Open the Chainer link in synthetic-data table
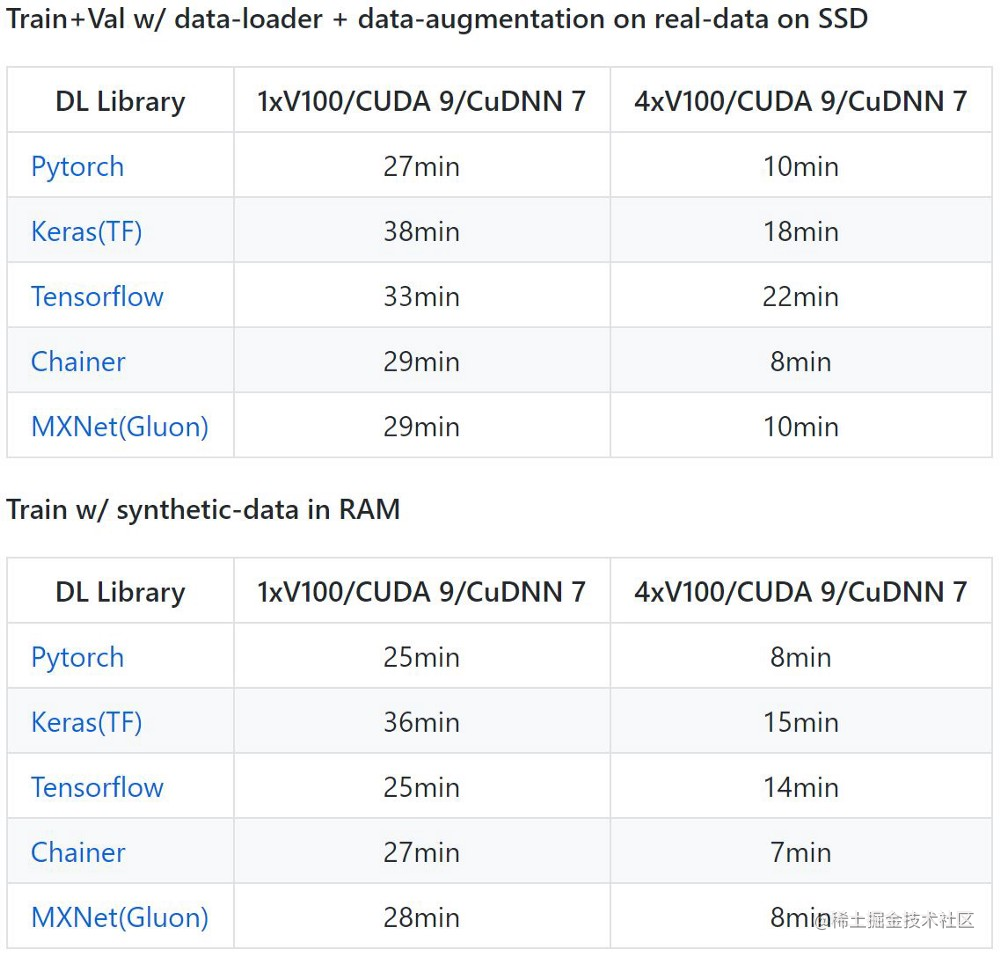Viewport: 1000px width, 956px height. click(x=78, y=853)
